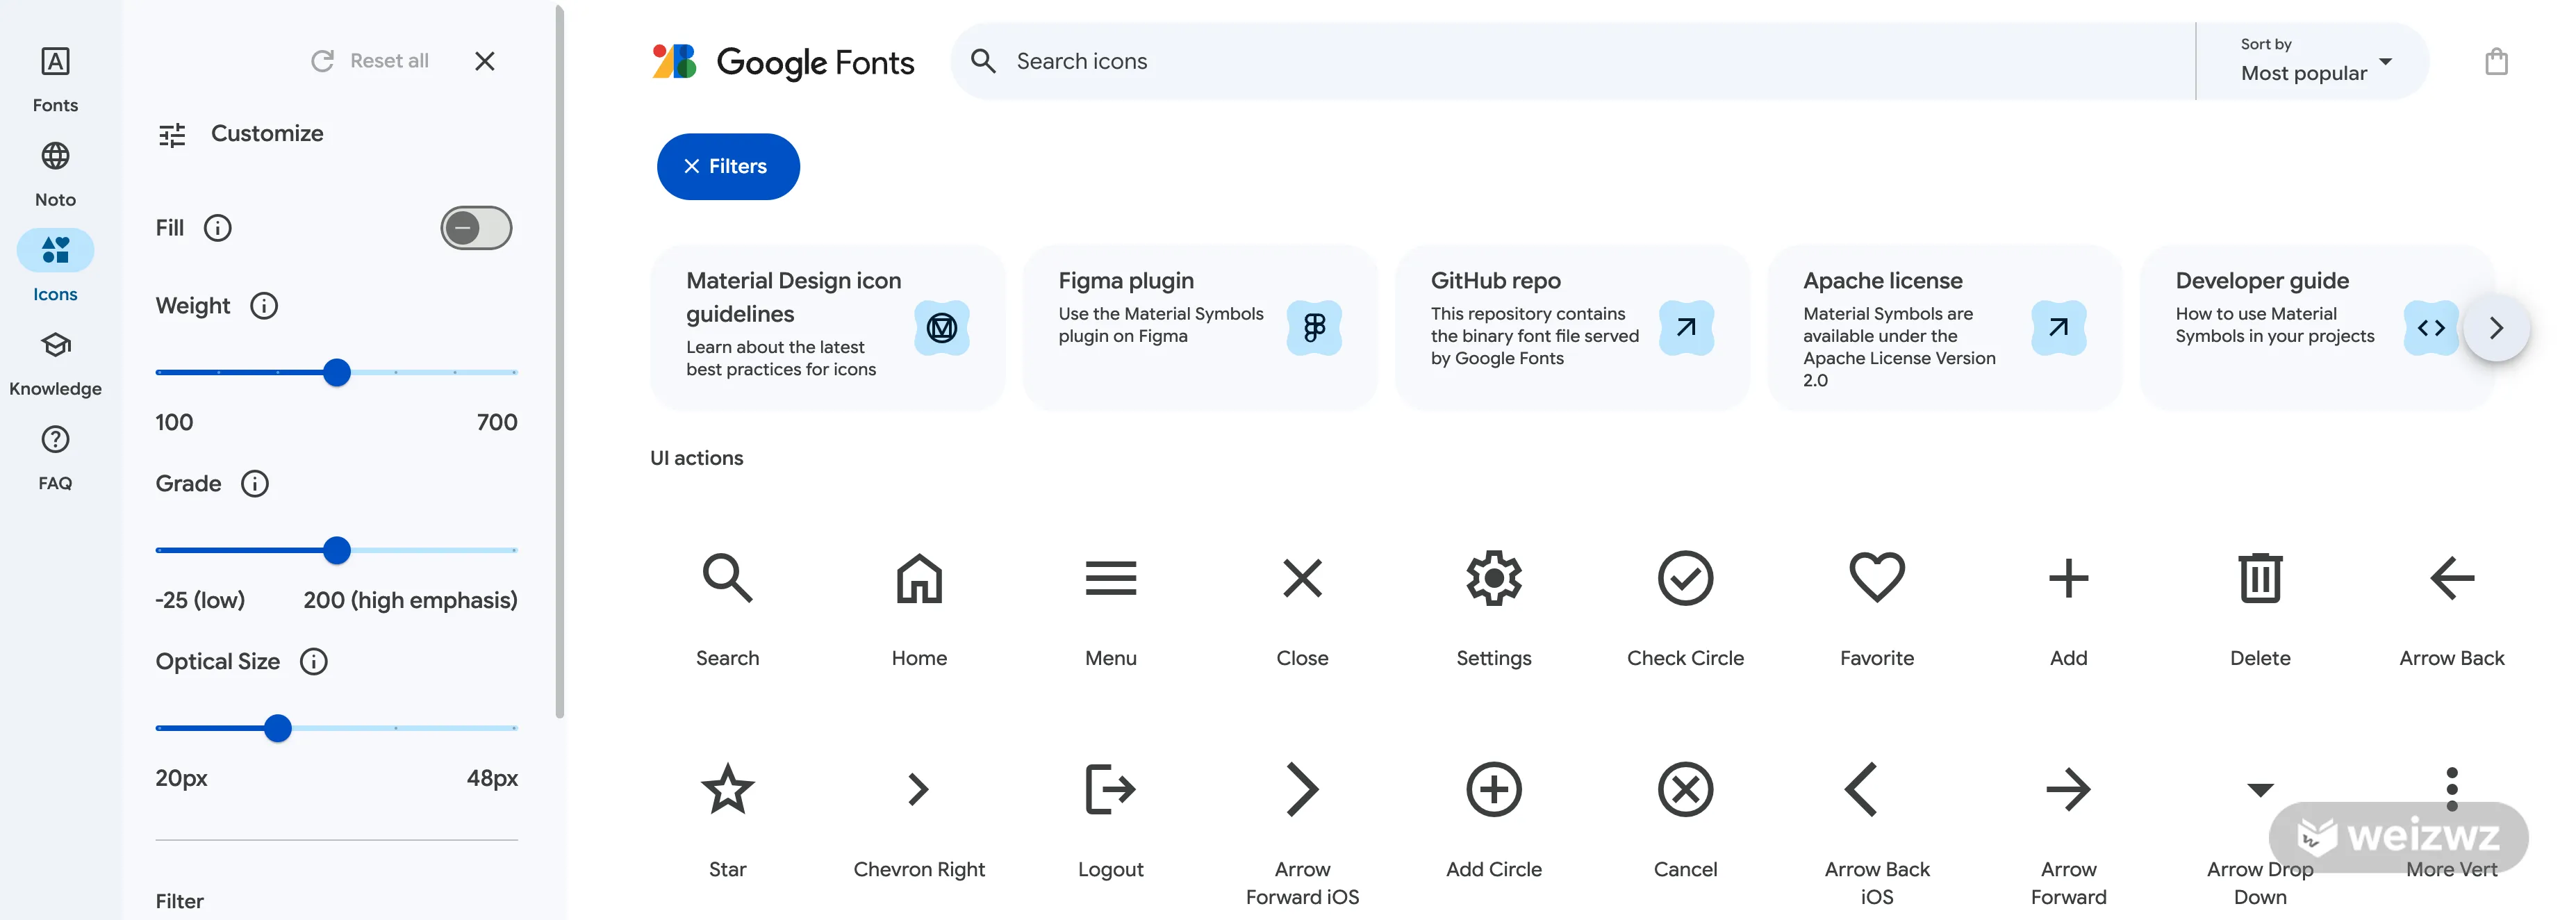Pick the Menu hamburger icon

click(x=1111, y=578)
